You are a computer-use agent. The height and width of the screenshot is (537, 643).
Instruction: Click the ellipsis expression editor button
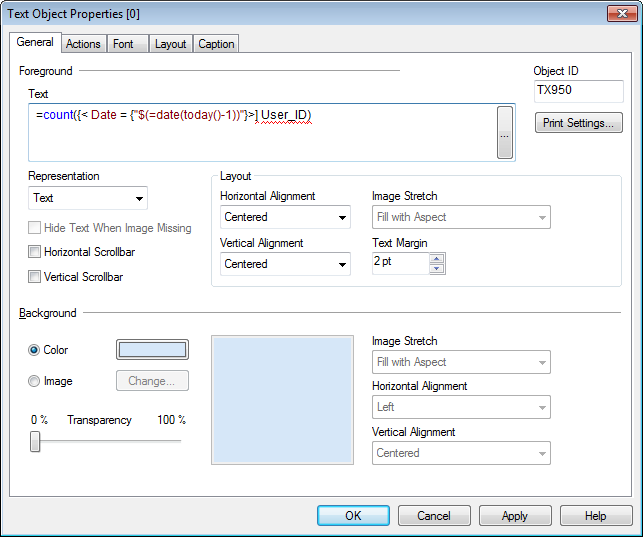(505, 132)
